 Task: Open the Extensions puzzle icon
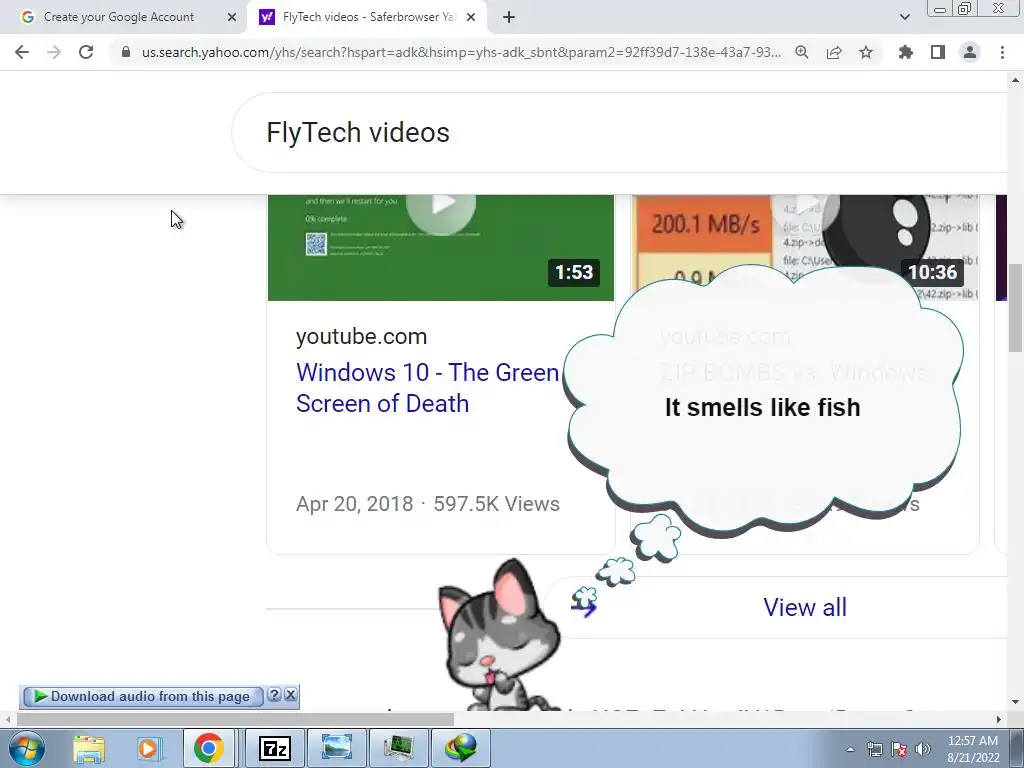(906, 52)
